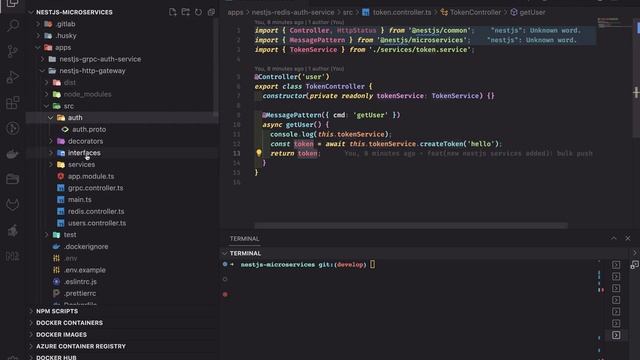Click the terminal prompt input area
This screenshot has height=360, width=640.
tap(372, 264)
